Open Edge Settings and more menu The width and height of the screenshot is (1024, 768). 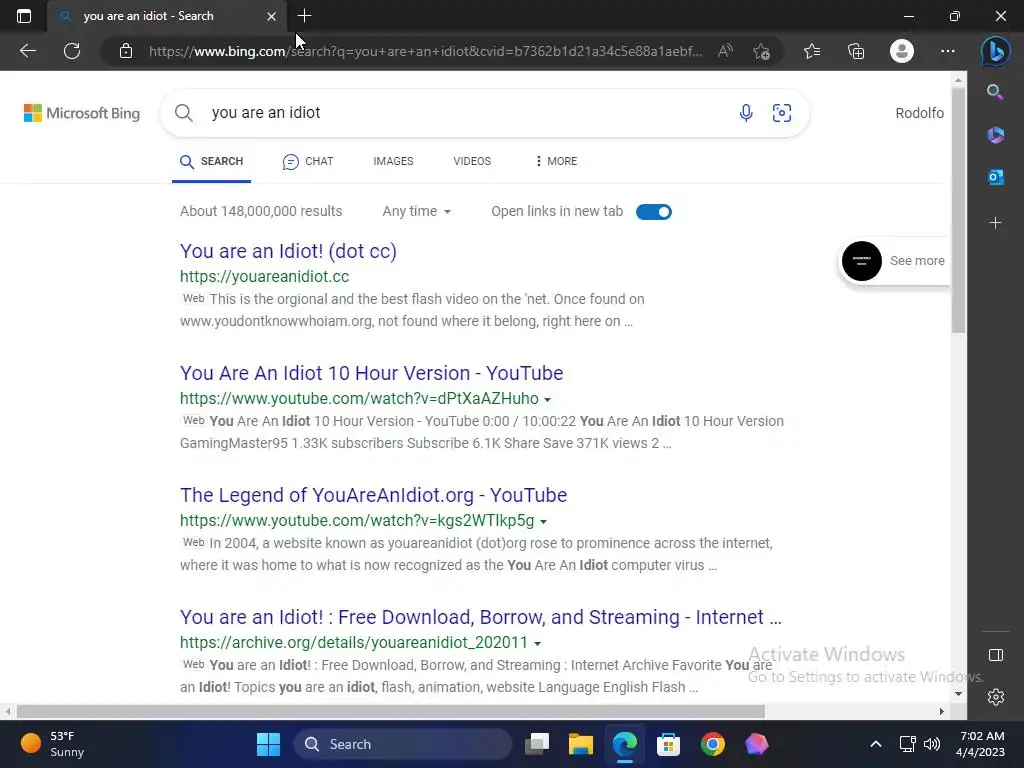pyautogui.click(x=948, y=51)
